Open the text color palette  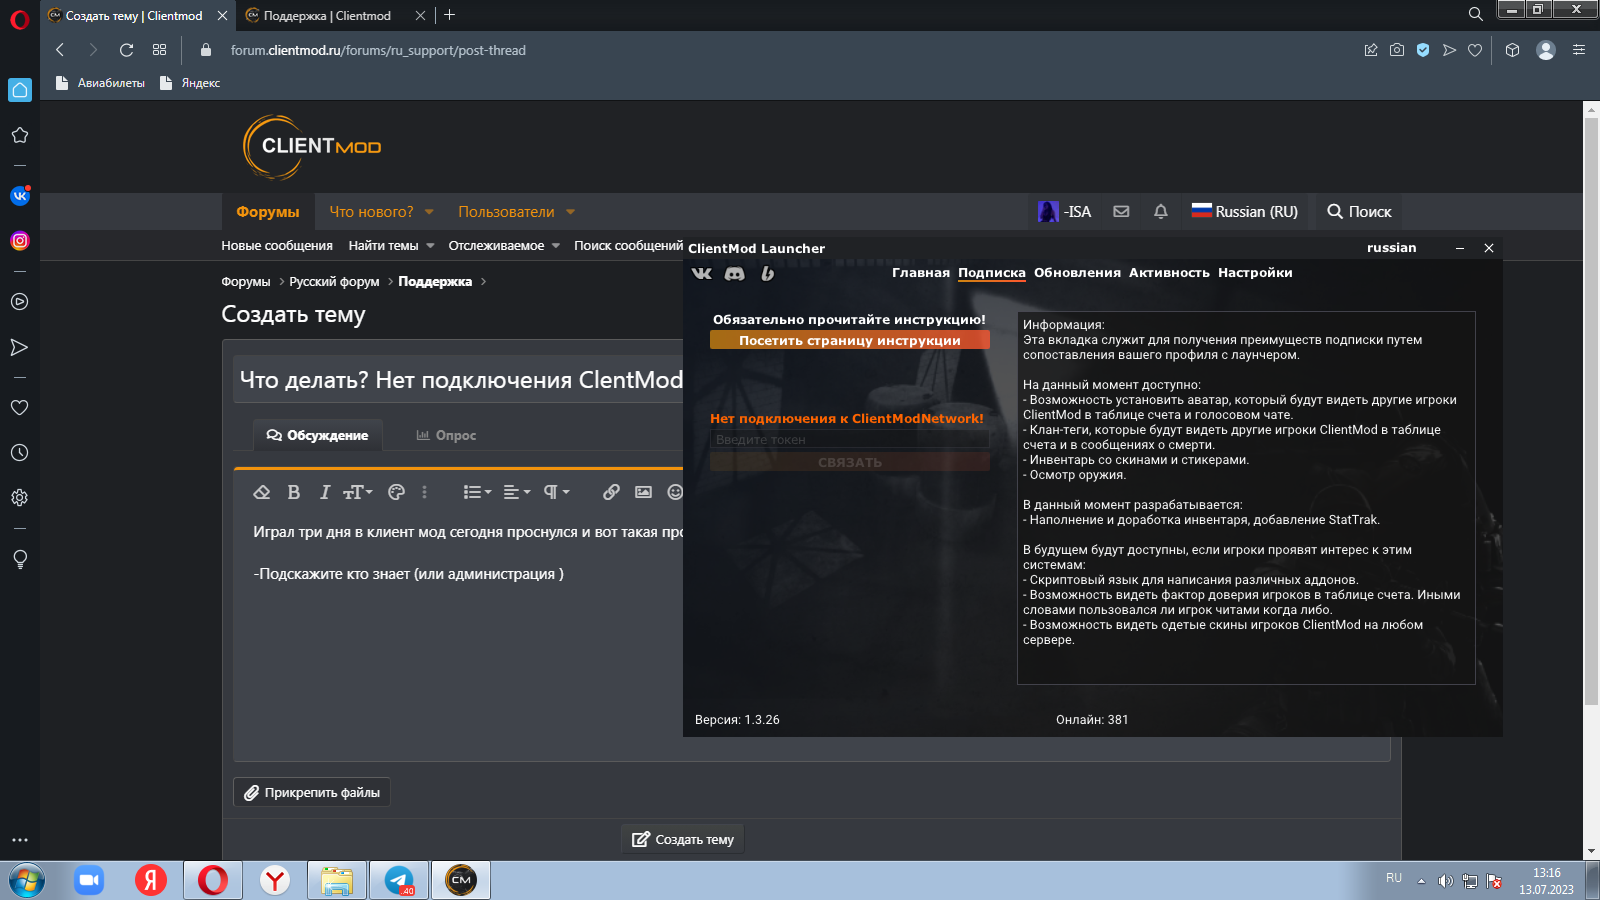[396, 492]
